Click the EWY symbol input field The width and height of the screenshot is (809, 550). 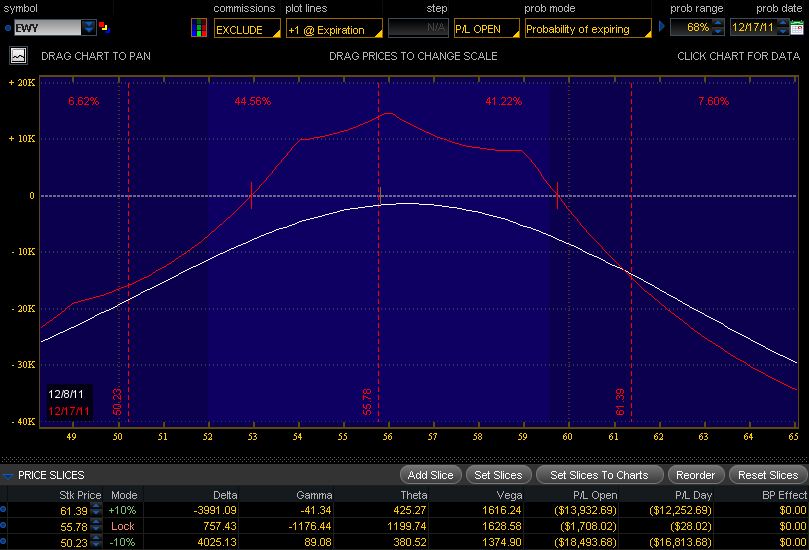pos(47,28)
